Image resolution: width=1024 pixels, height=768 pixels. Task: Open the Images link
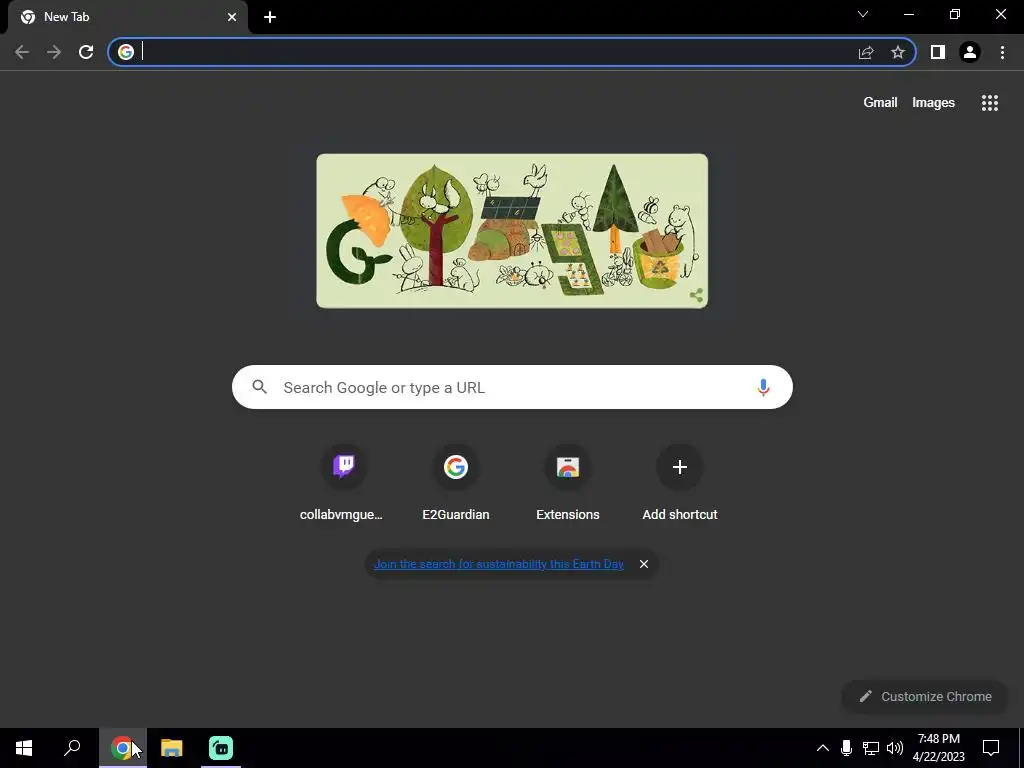coord(933,103)
